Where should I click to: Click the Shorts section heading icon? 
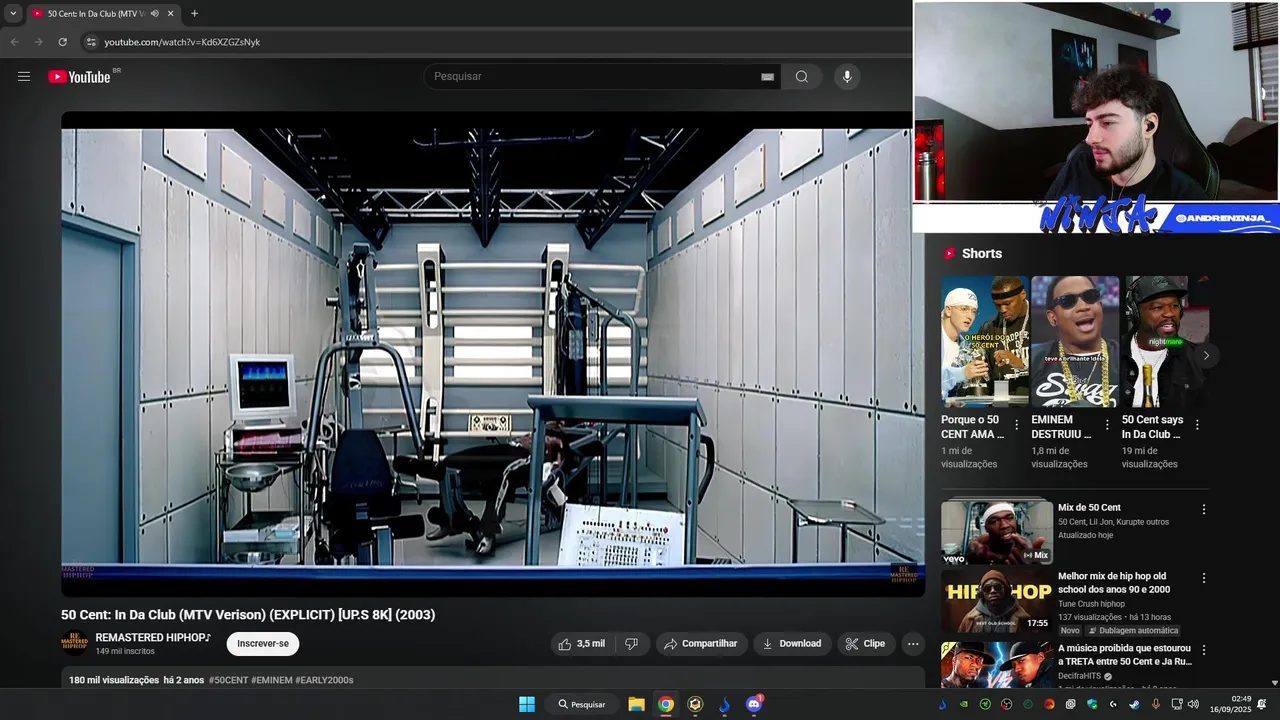point(950,254)
